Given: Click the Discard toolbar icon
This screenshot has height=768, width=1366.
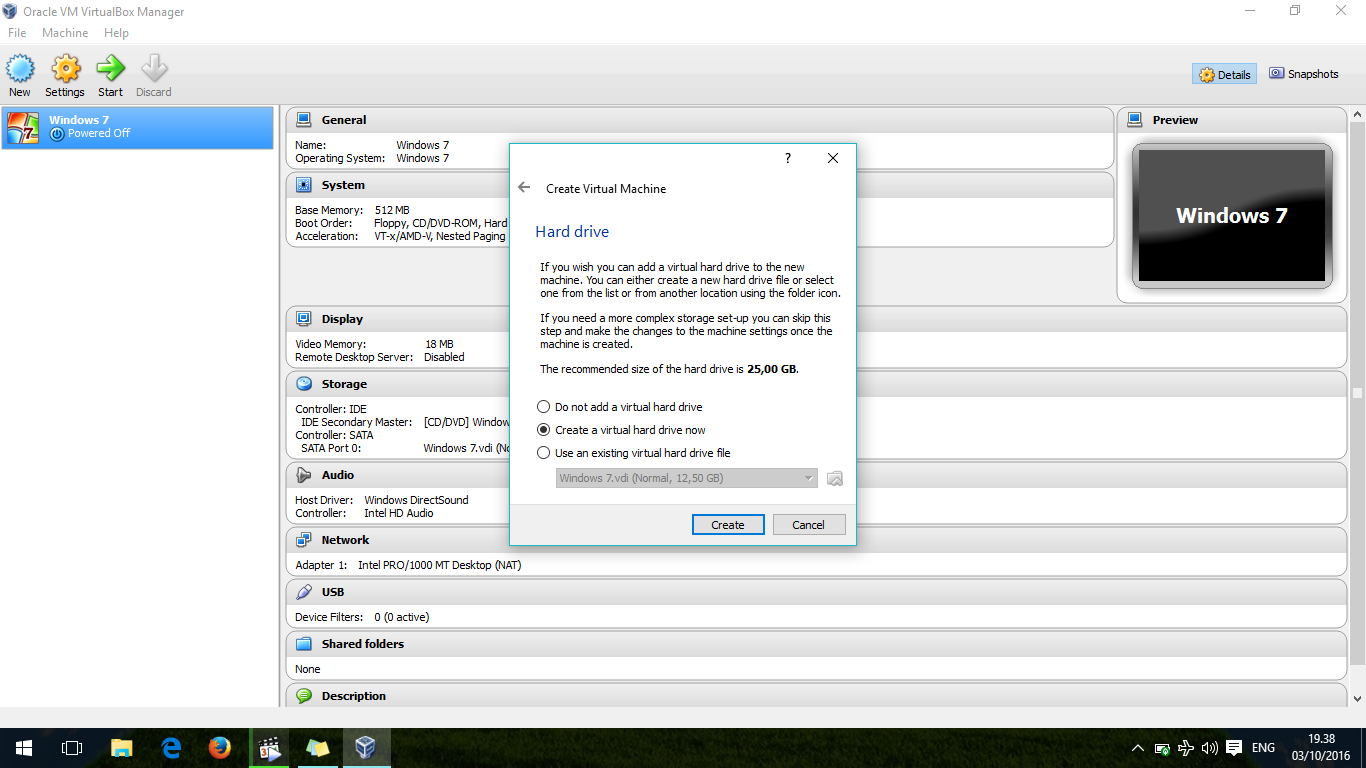Looking at the screenshot, I should 154,69.
